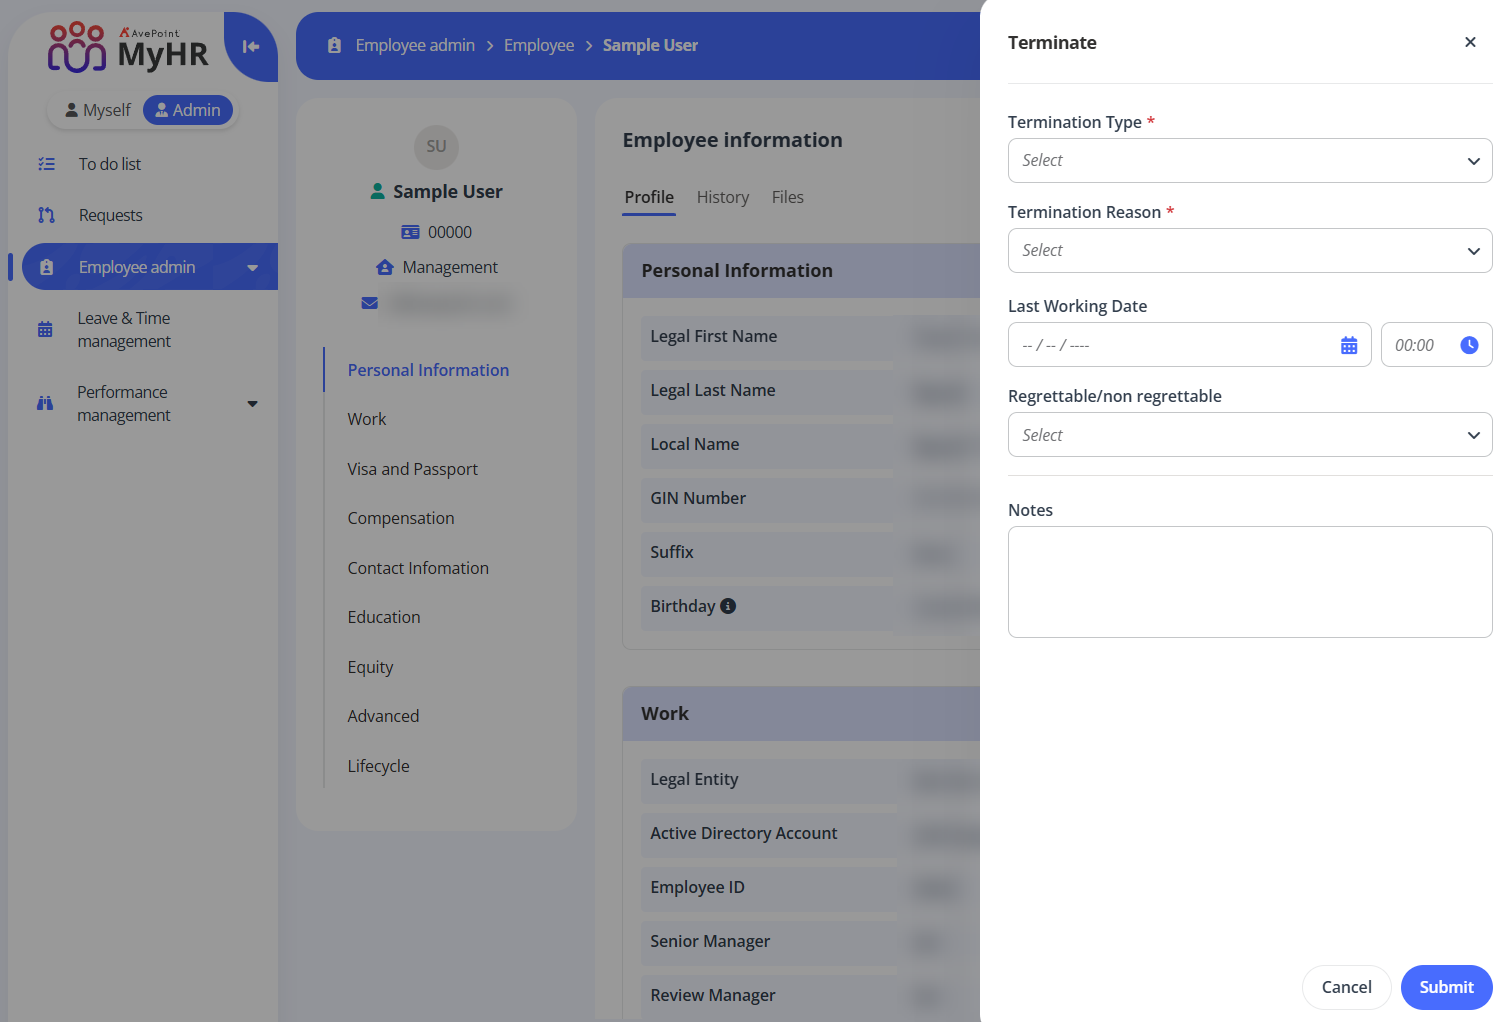Switch to the History tab
This screenshot has height=1022, width=1502.
pos(722,197)
